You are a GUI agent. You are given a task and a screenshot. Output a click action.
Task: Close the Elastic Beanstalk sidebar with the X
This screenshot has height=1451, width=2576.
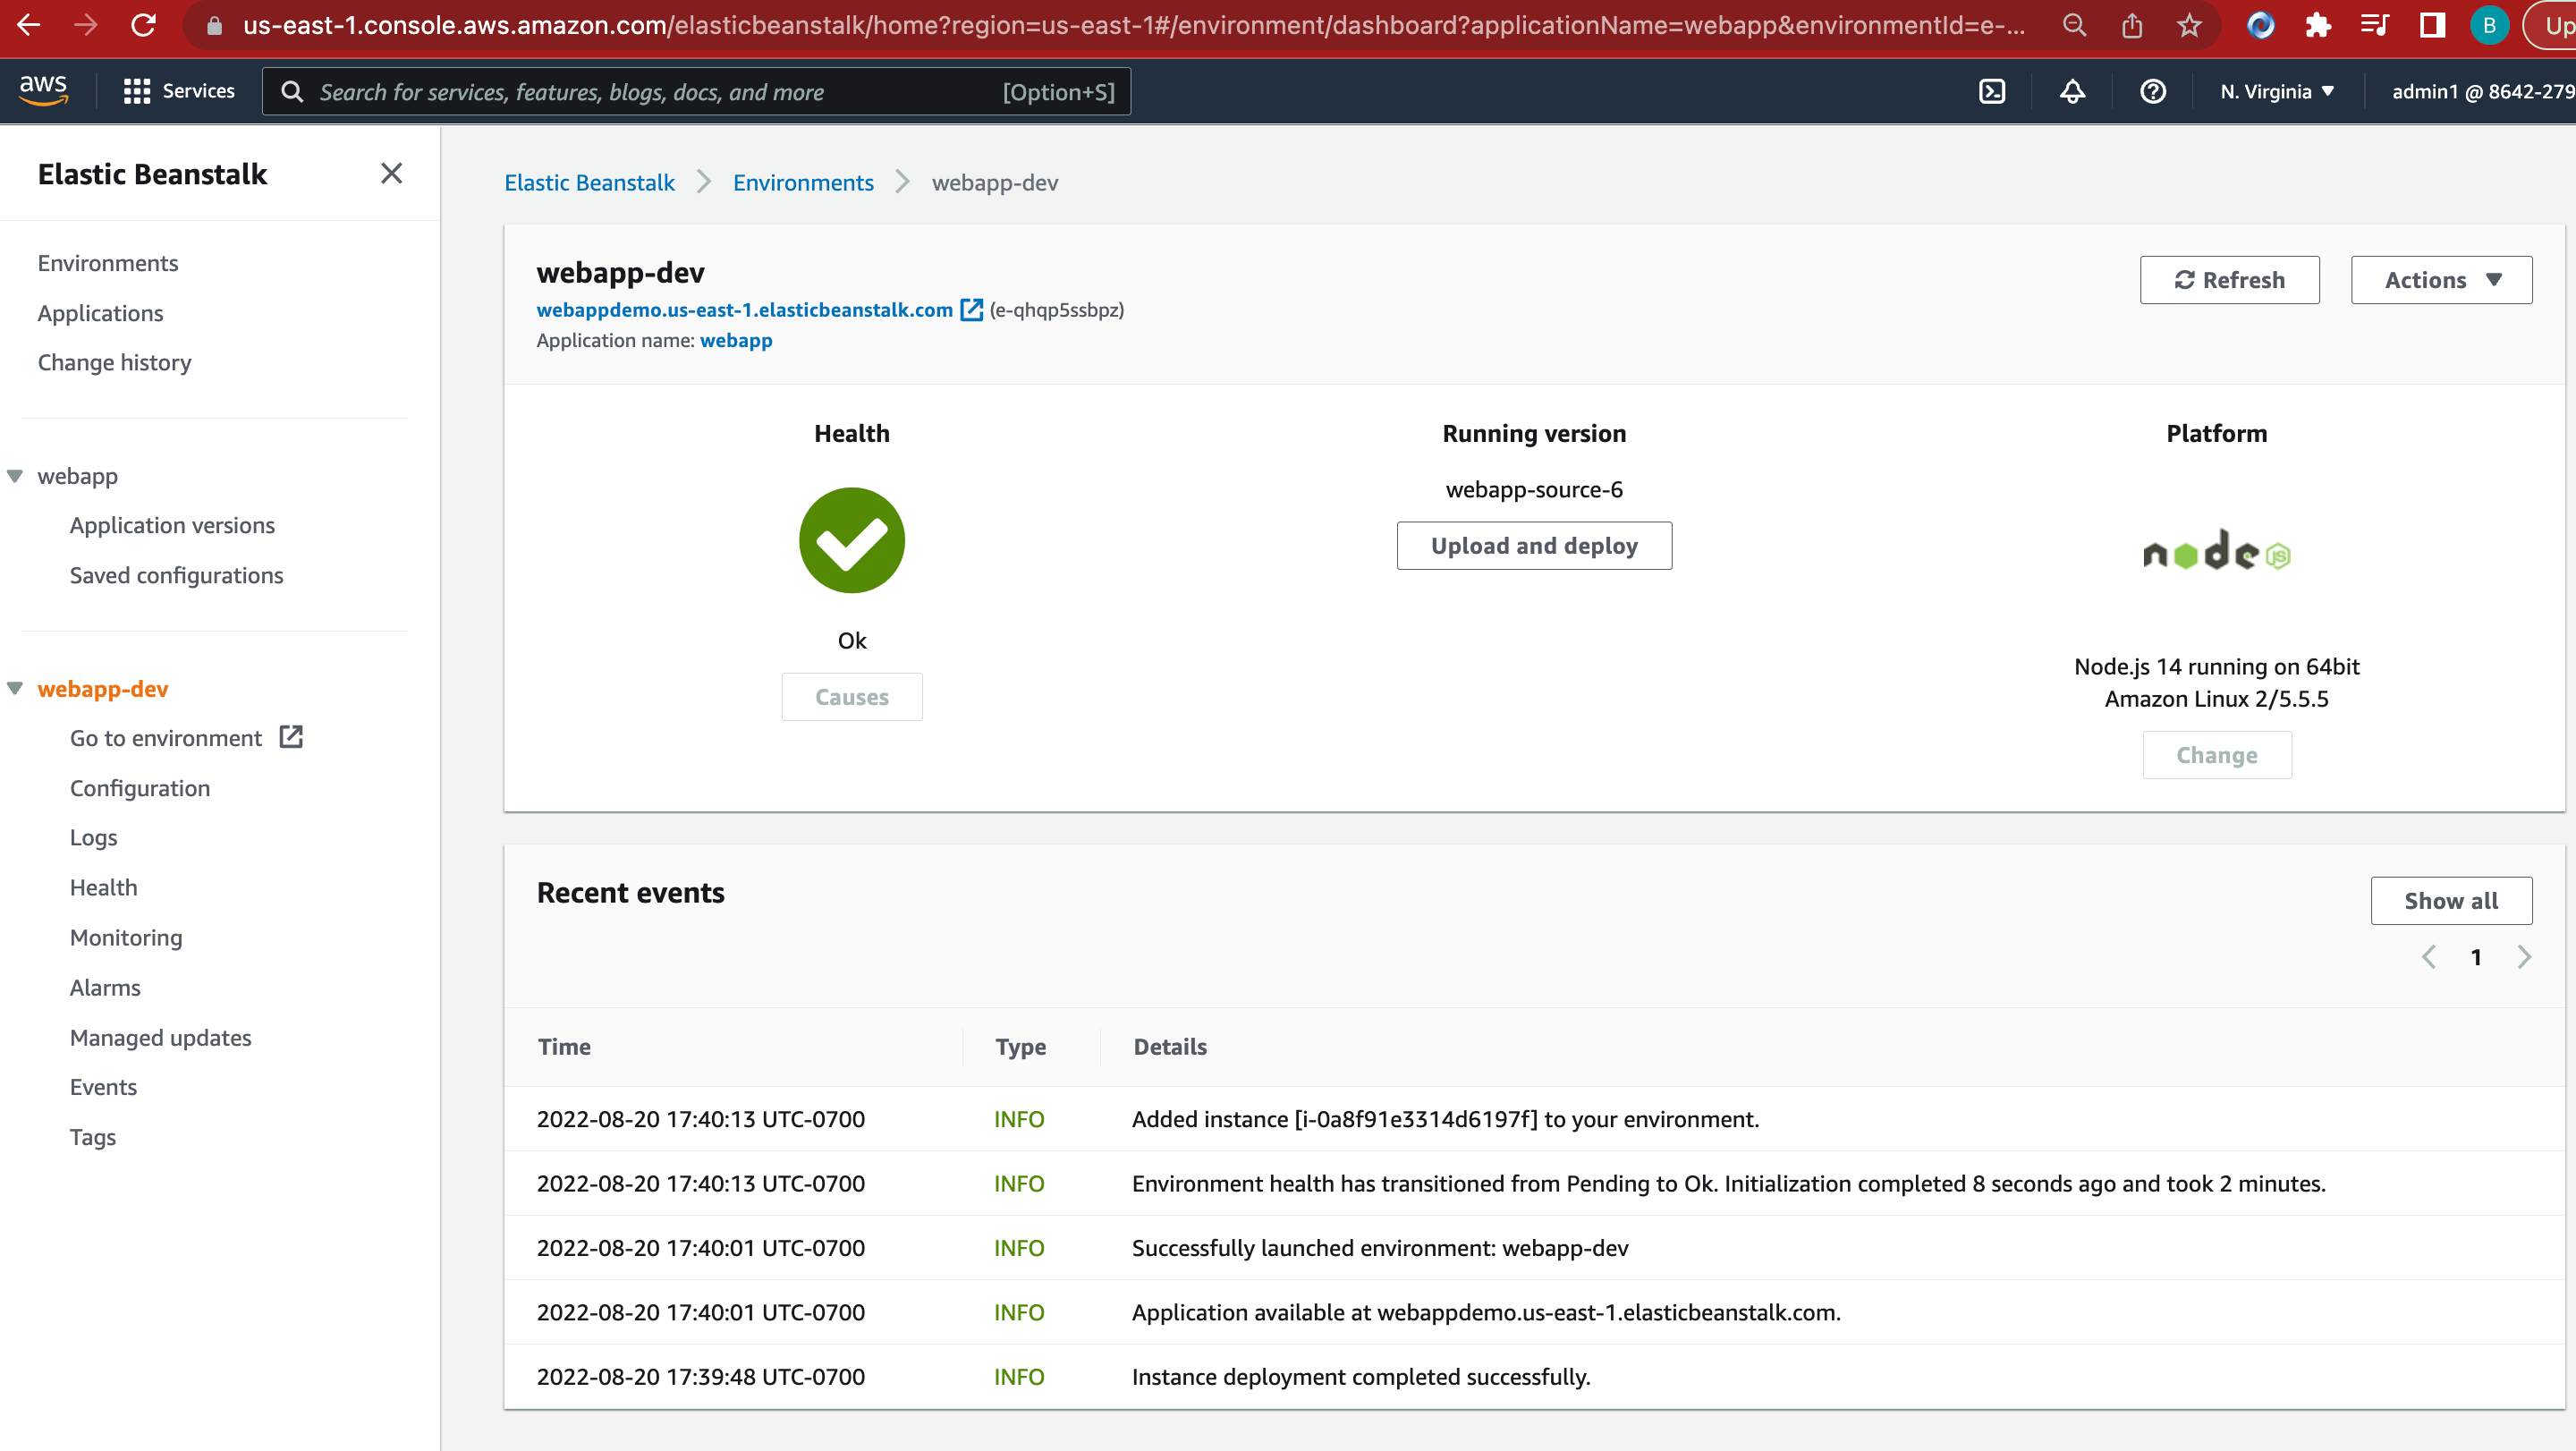(391, 173)
